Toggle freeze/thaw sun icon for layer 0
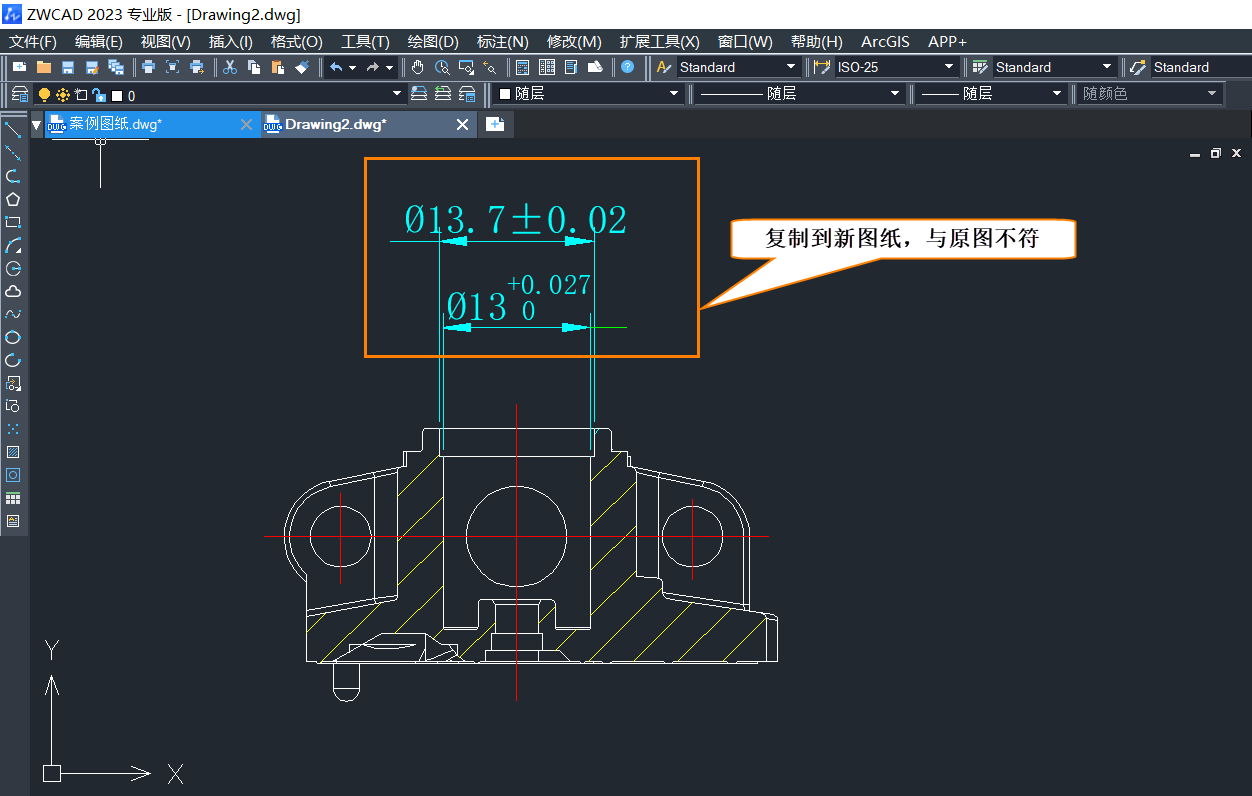This screenshot has width=1252, height=796. coord(63,94)
